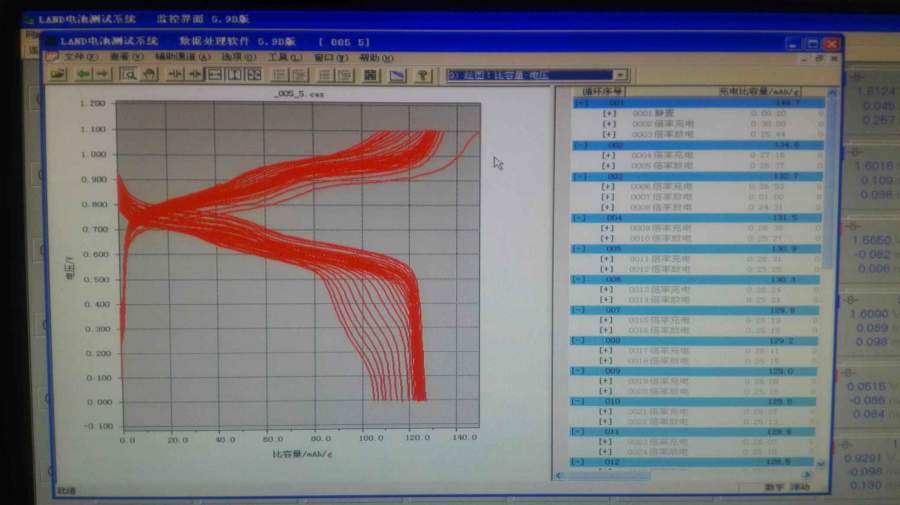The image size is (900, 505).
Task: Click the second table grid icon
Action: [344, 75]
